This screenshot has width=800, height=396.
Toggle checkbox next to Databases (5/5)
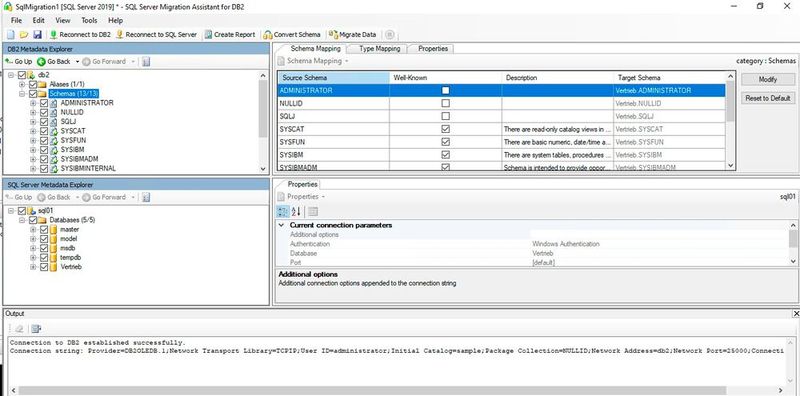(x=33, y=220)
